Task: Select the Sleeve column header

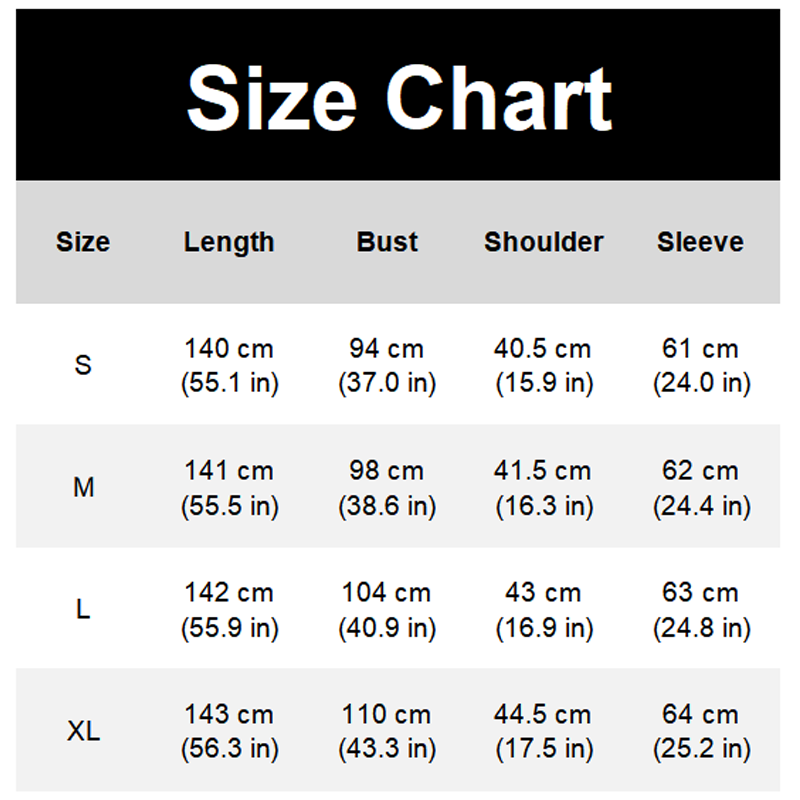Action: [701, 242]
